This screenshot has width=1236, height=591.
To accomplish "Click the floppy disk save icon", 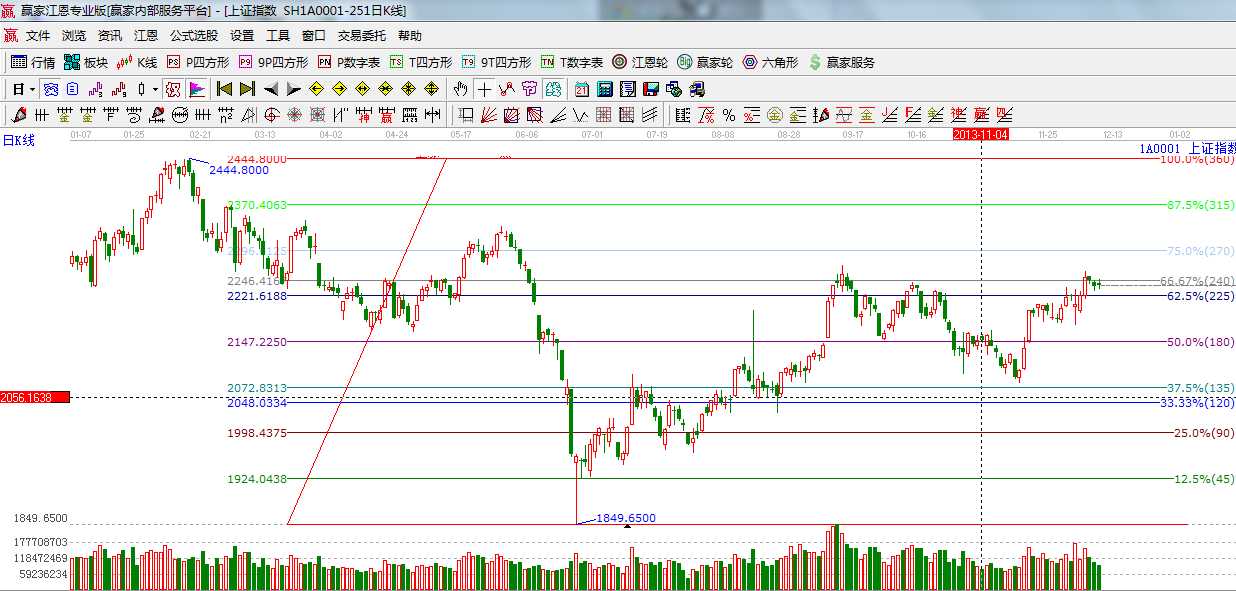I will pos(652,89).
